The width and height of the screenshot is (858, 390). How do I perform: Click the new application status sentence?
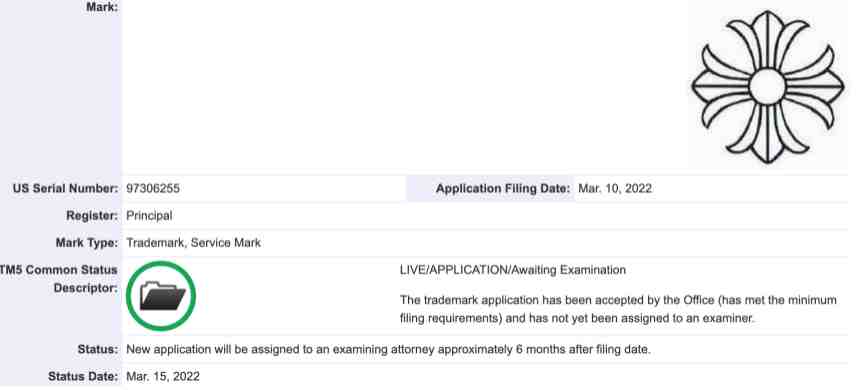[389, 349]
